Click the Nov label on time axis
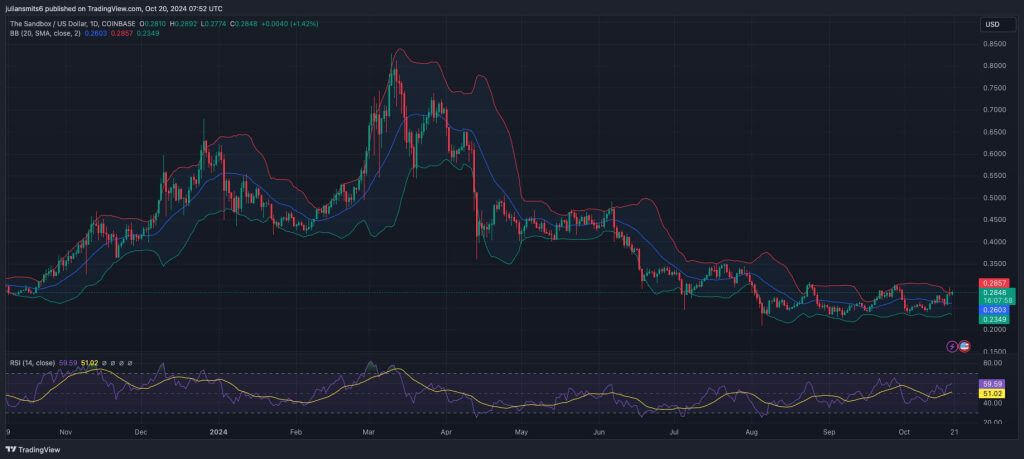The width and height of the screenshot is (1024, 459). pos(65,432)
